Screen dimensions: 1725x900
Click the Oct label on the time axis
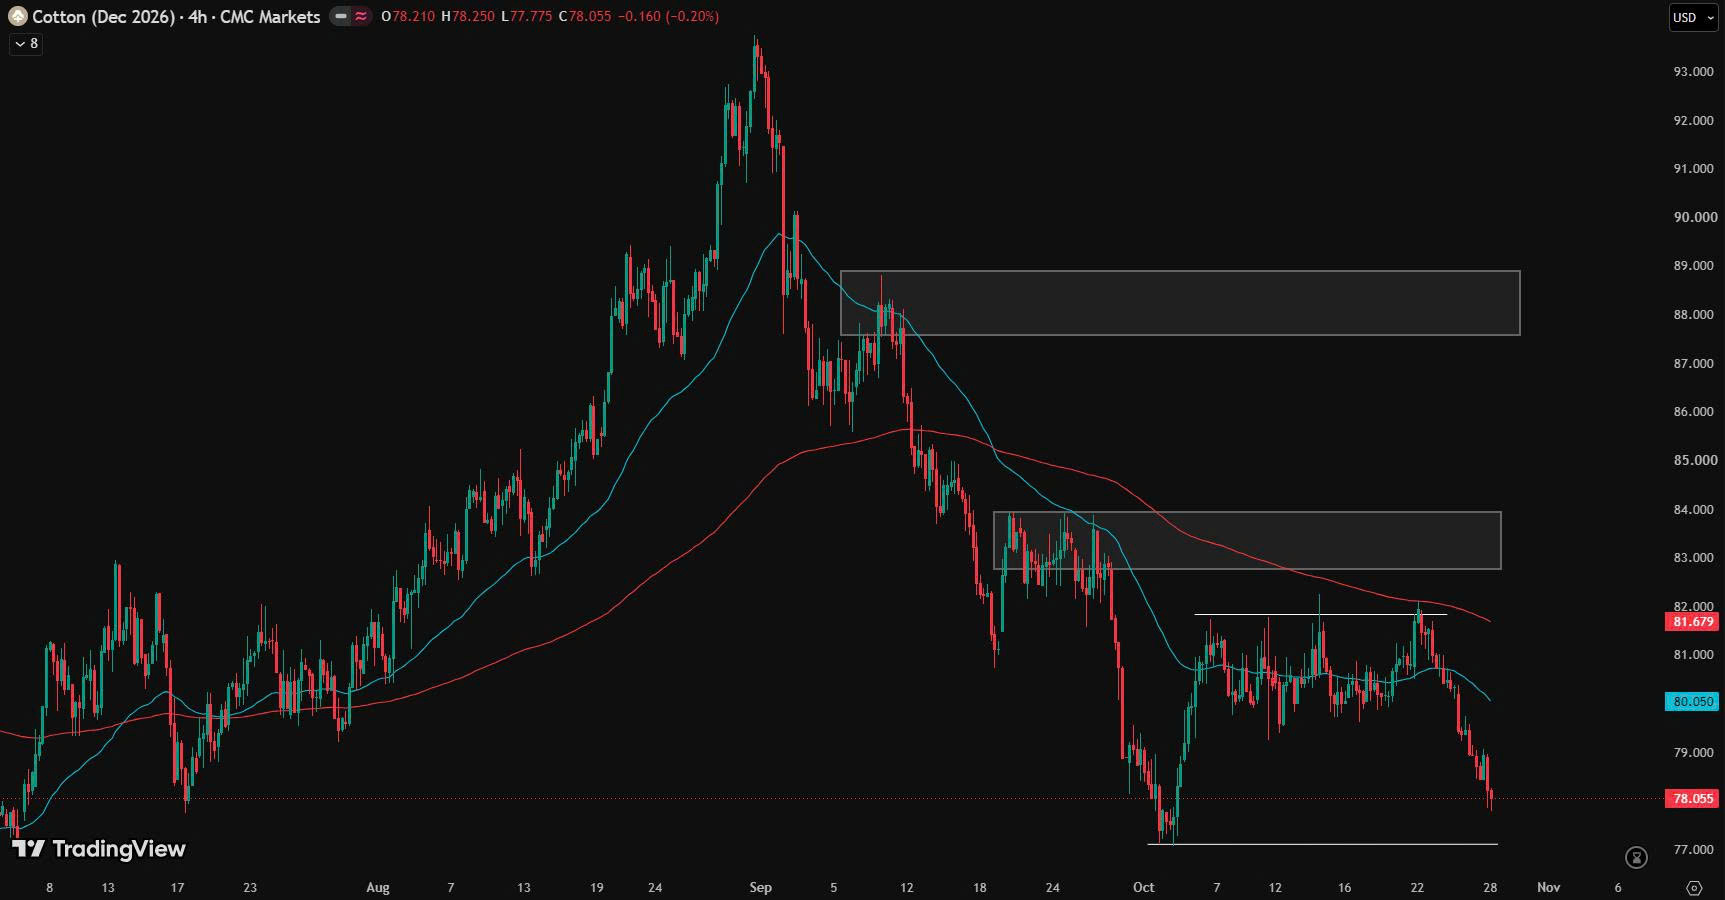(x=1144, y=887)
